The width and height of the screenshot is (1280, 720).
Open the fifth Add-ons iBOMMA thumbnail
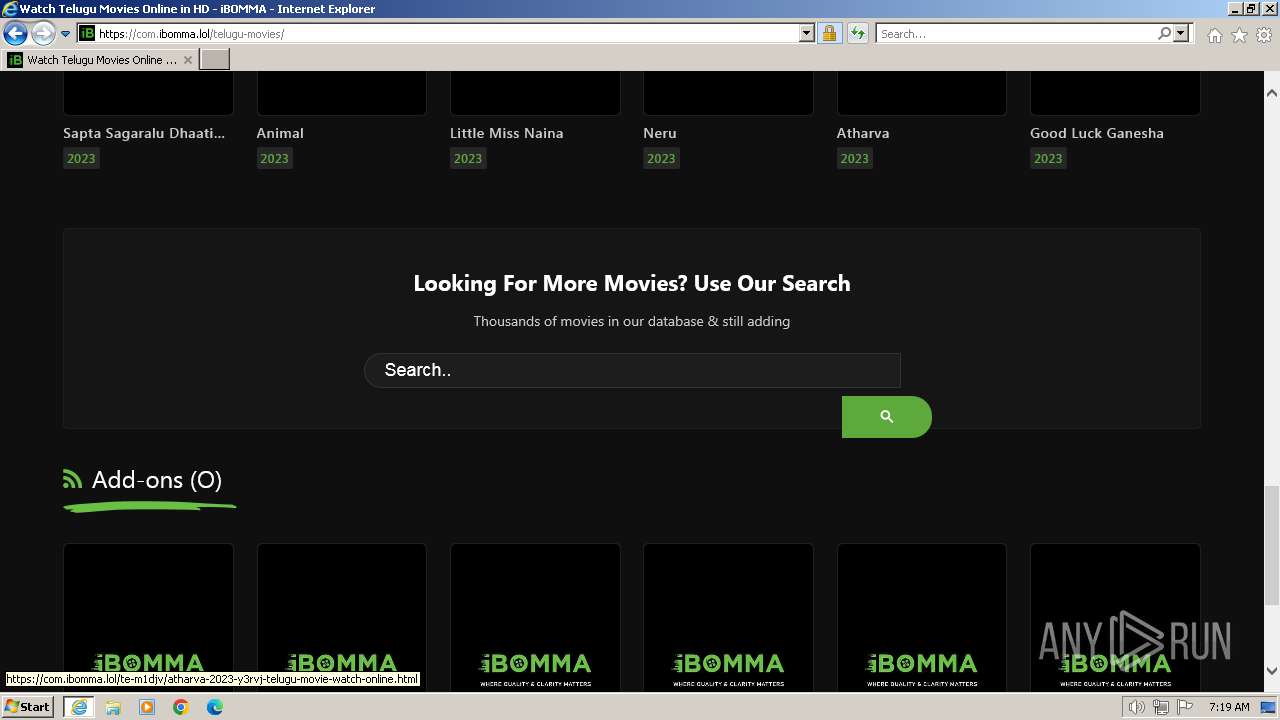[922, 617]
